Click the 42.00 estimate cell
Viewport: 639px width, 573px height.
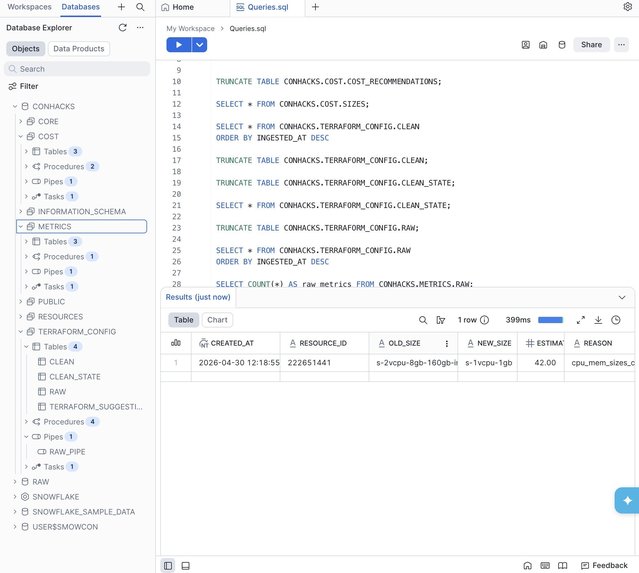pyautogui.click(x=541, y=363)
